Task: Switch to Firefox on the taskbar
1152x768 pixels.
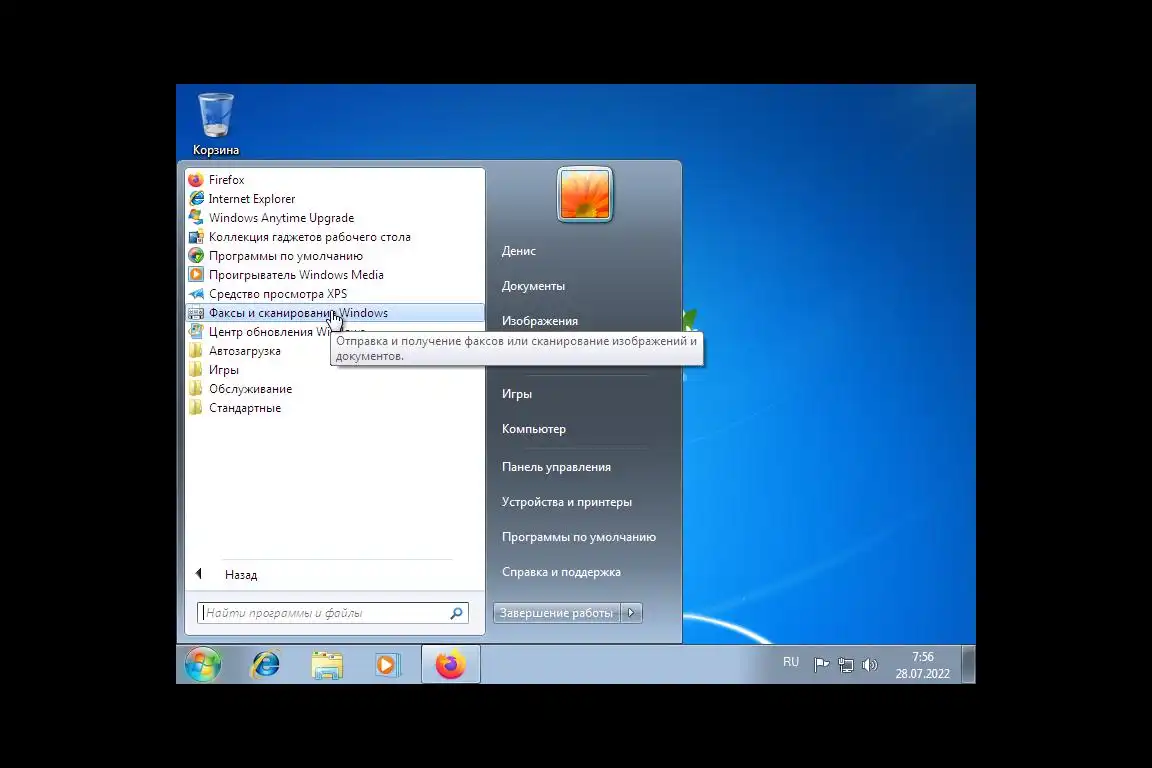Action: (450, 665)
